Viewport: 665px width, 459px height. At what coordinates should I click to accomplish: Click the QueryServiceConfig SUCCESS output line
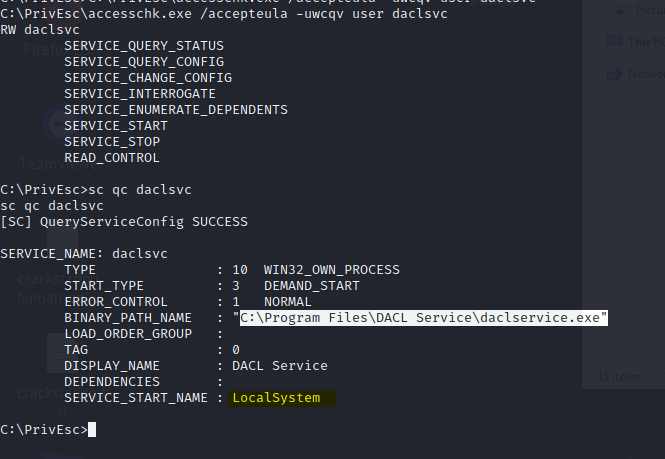pos(124,222)
